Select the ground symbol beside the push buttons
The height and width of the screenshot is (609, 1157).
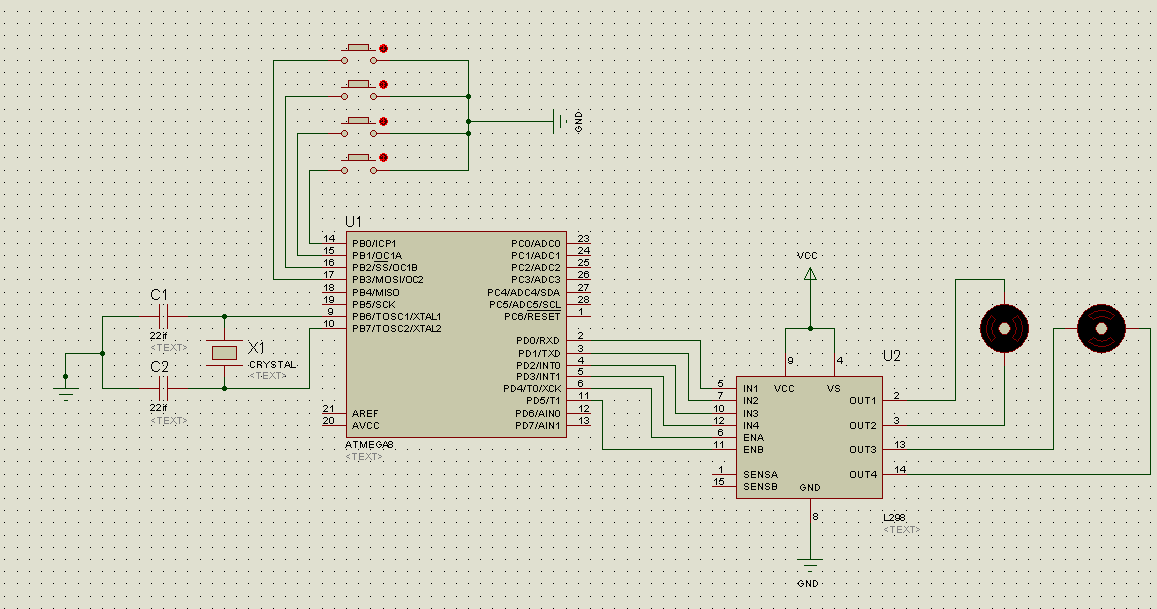558,122
